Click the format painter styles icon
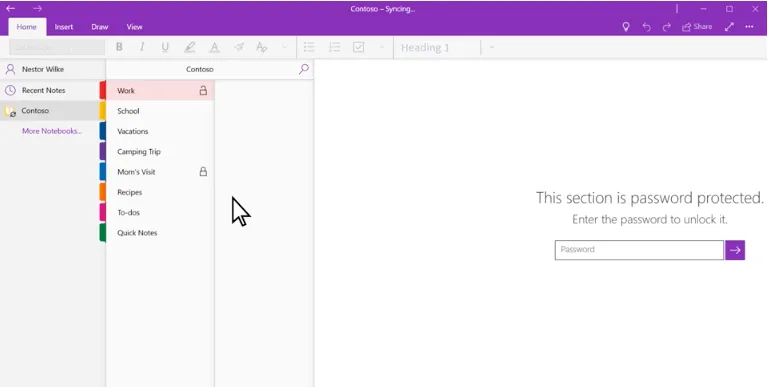 (x=262, y=47)
